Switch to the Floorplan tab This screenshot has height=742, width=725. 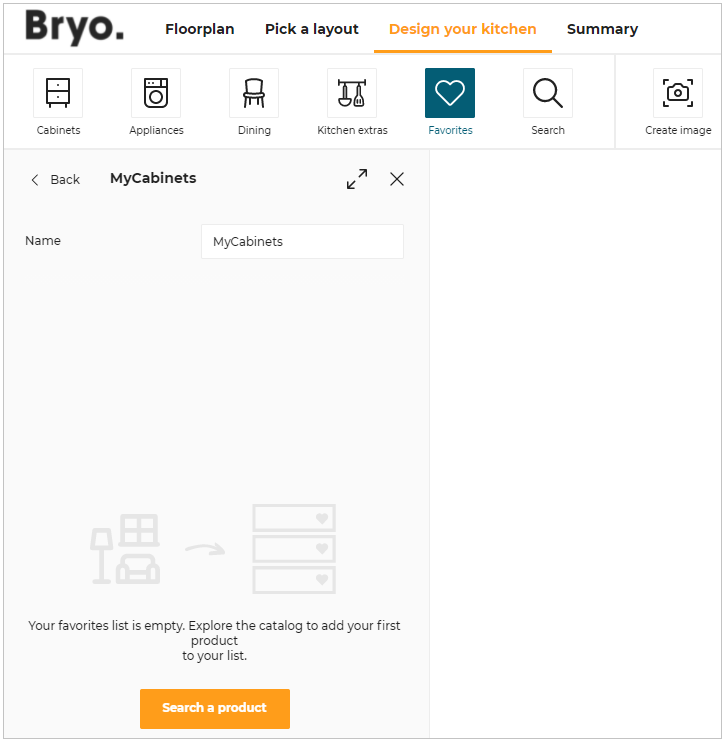tap(200, 29)
